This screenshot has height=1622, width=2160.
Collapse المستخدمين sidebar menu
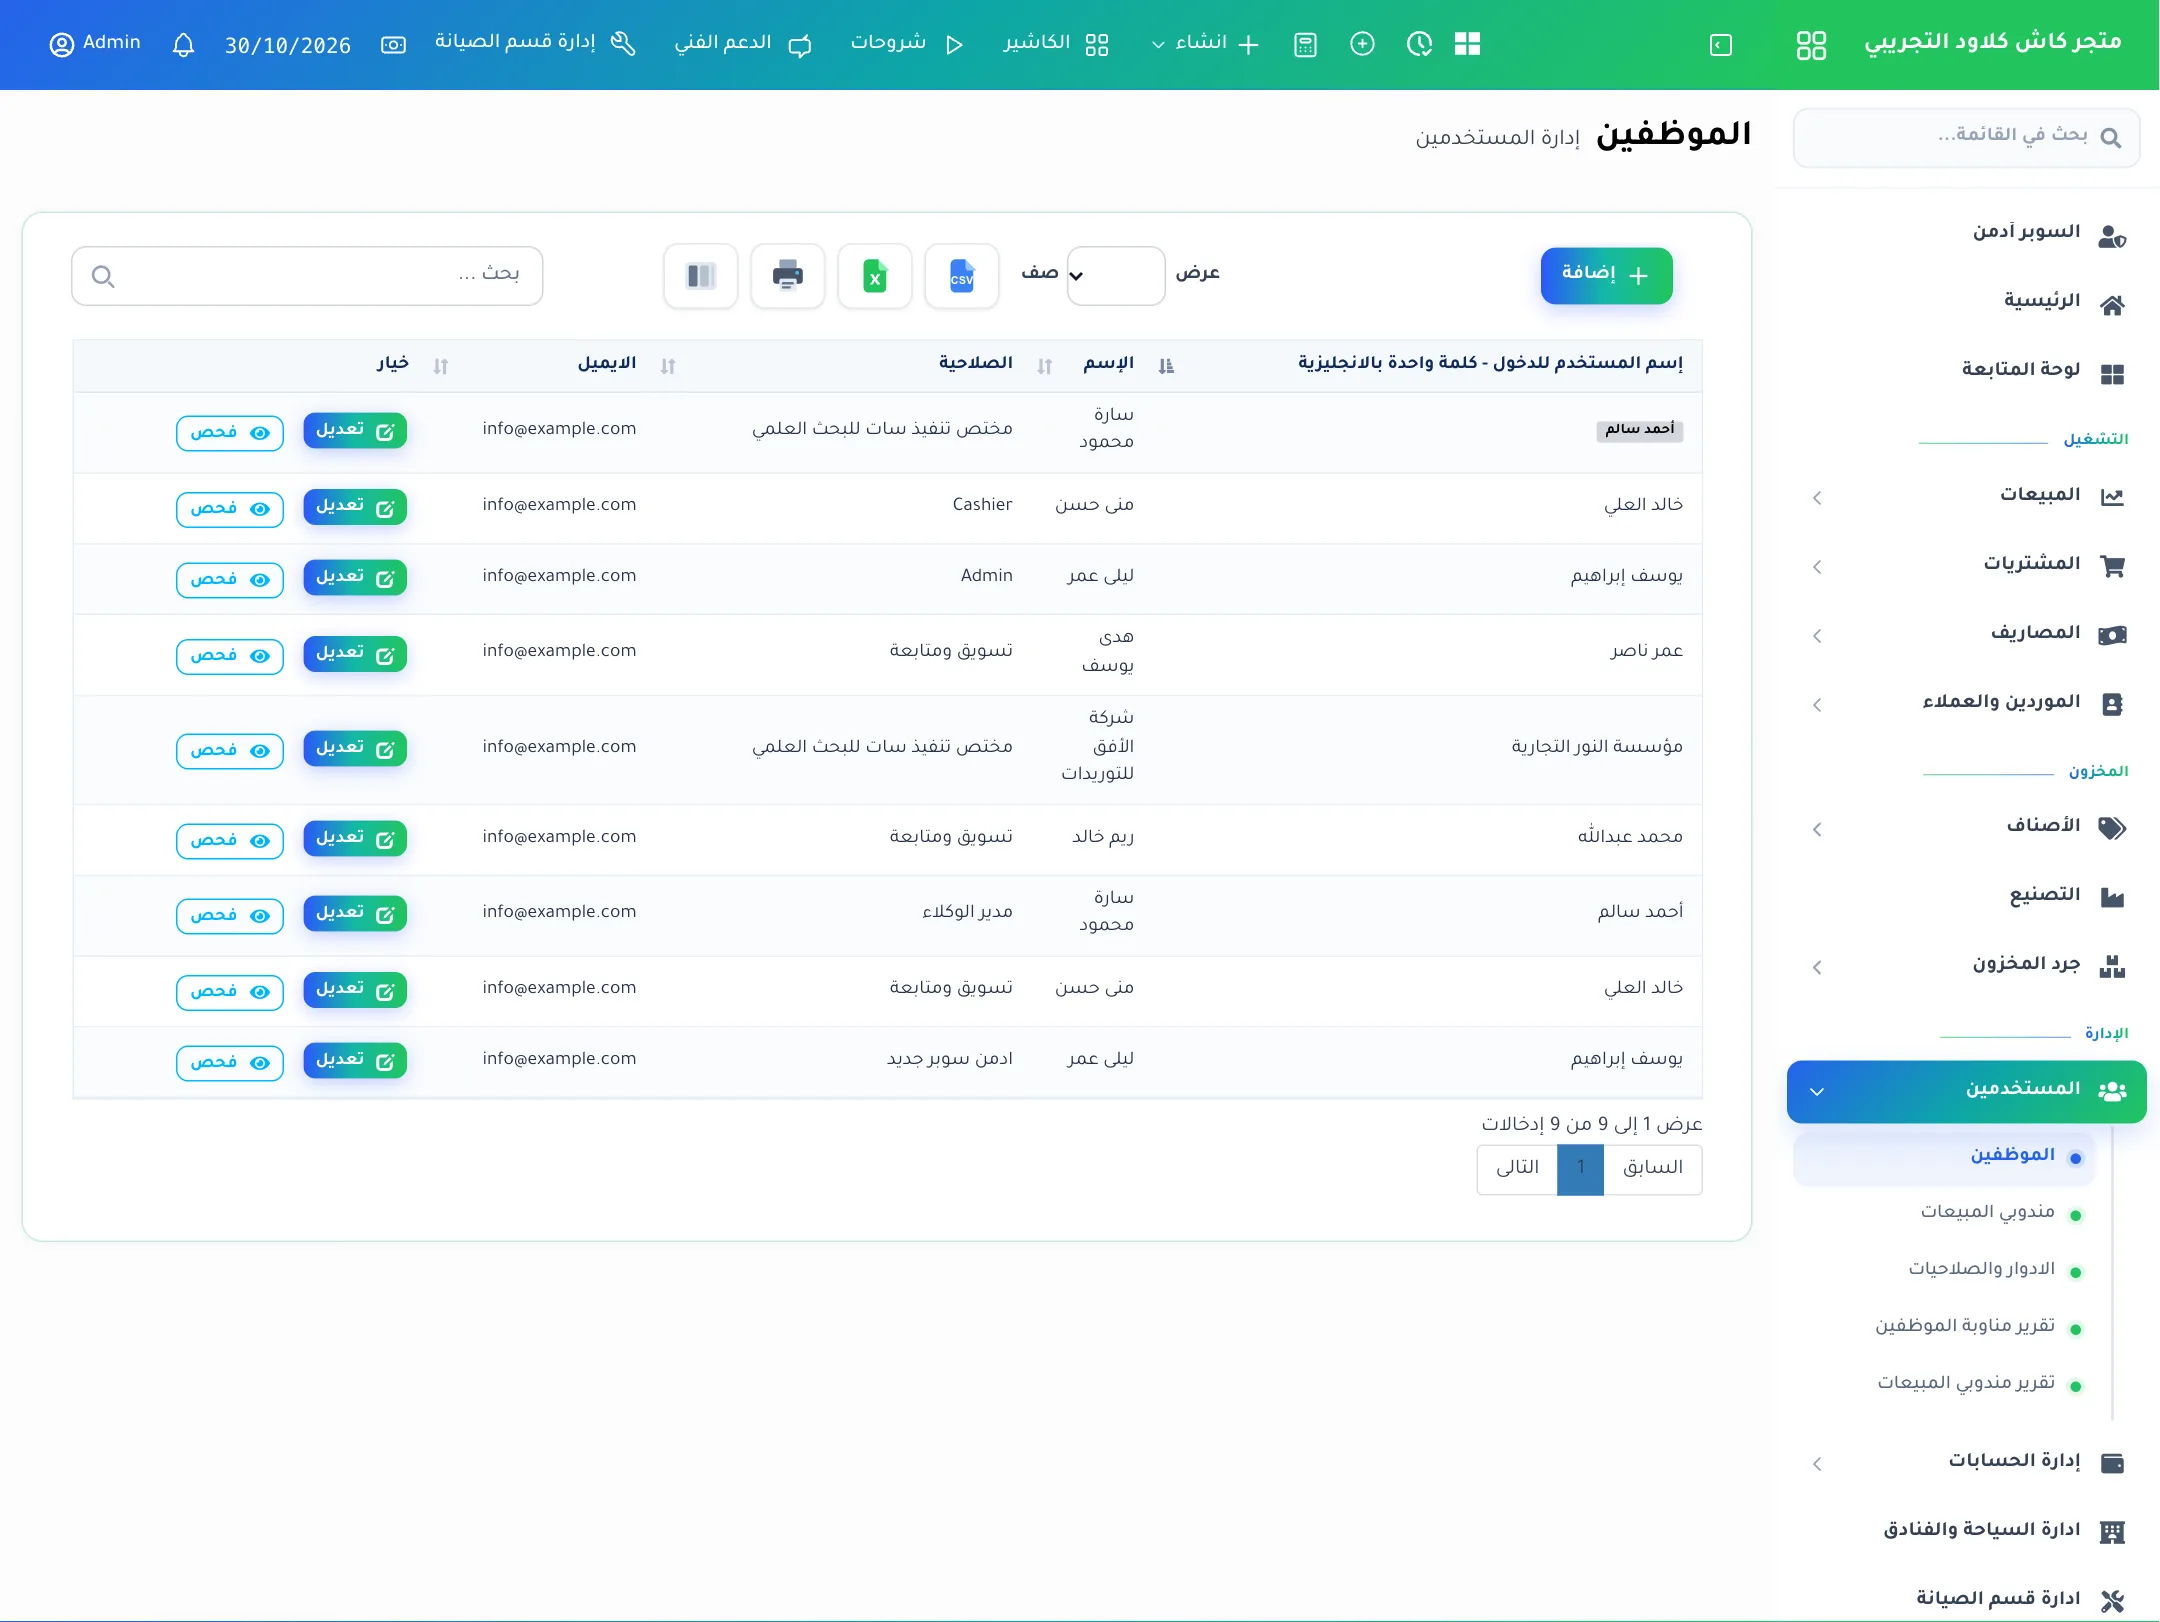(x=1966, y=1091)
